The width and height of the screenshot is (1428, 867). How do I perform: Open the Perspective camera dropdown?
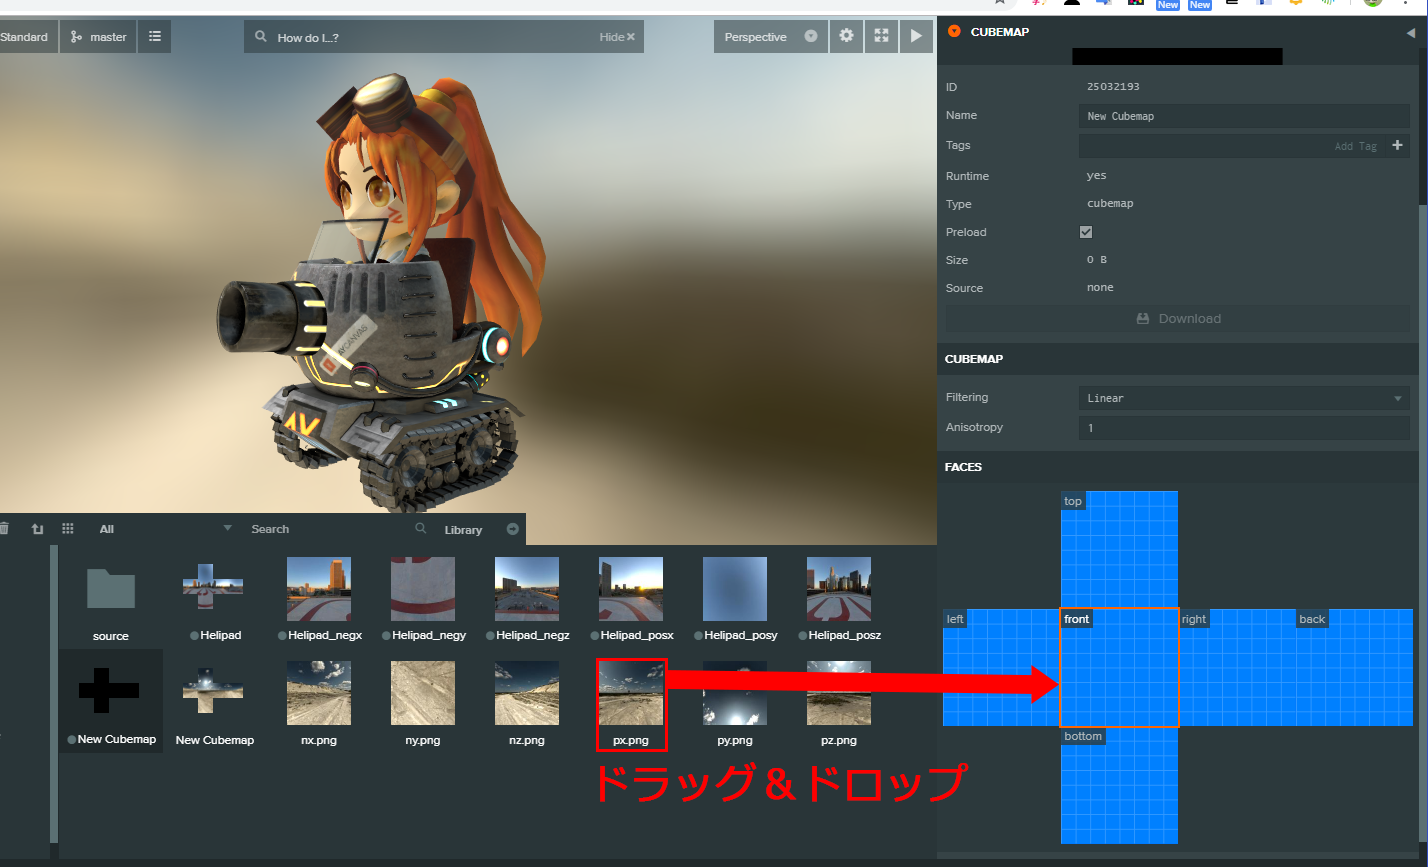tap(771, 37)
